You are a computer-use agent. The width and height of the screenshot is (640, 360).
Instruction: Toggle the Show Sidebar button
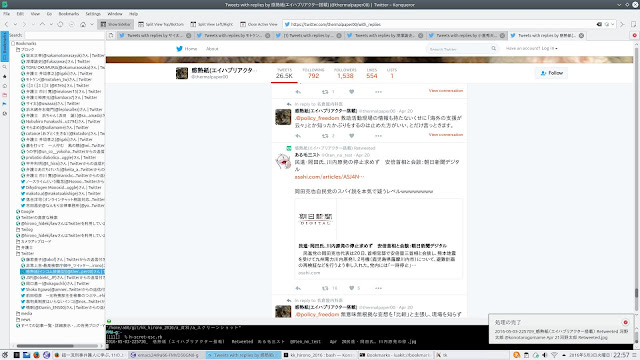[116, 24]
